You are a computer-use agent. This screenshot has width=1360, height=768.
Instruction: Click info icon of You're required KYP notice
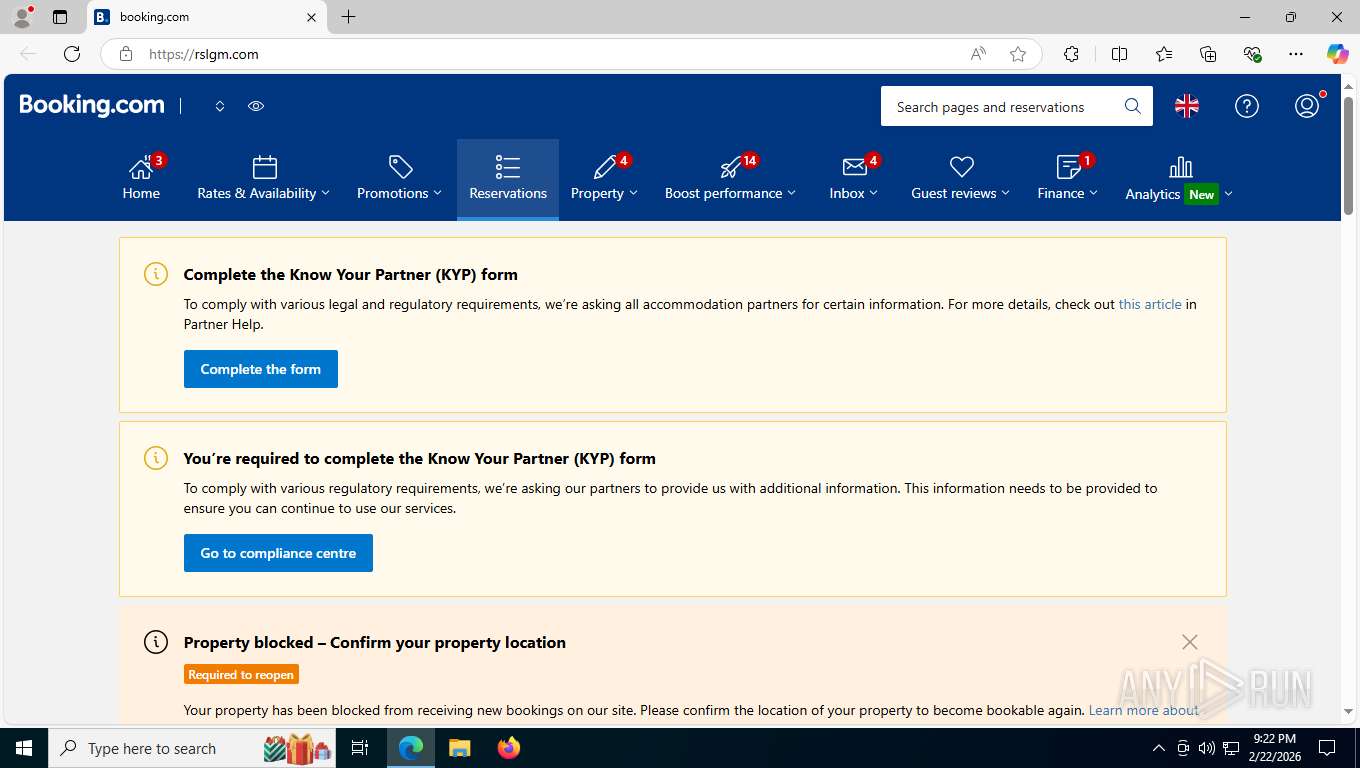(x=156, y=458)
